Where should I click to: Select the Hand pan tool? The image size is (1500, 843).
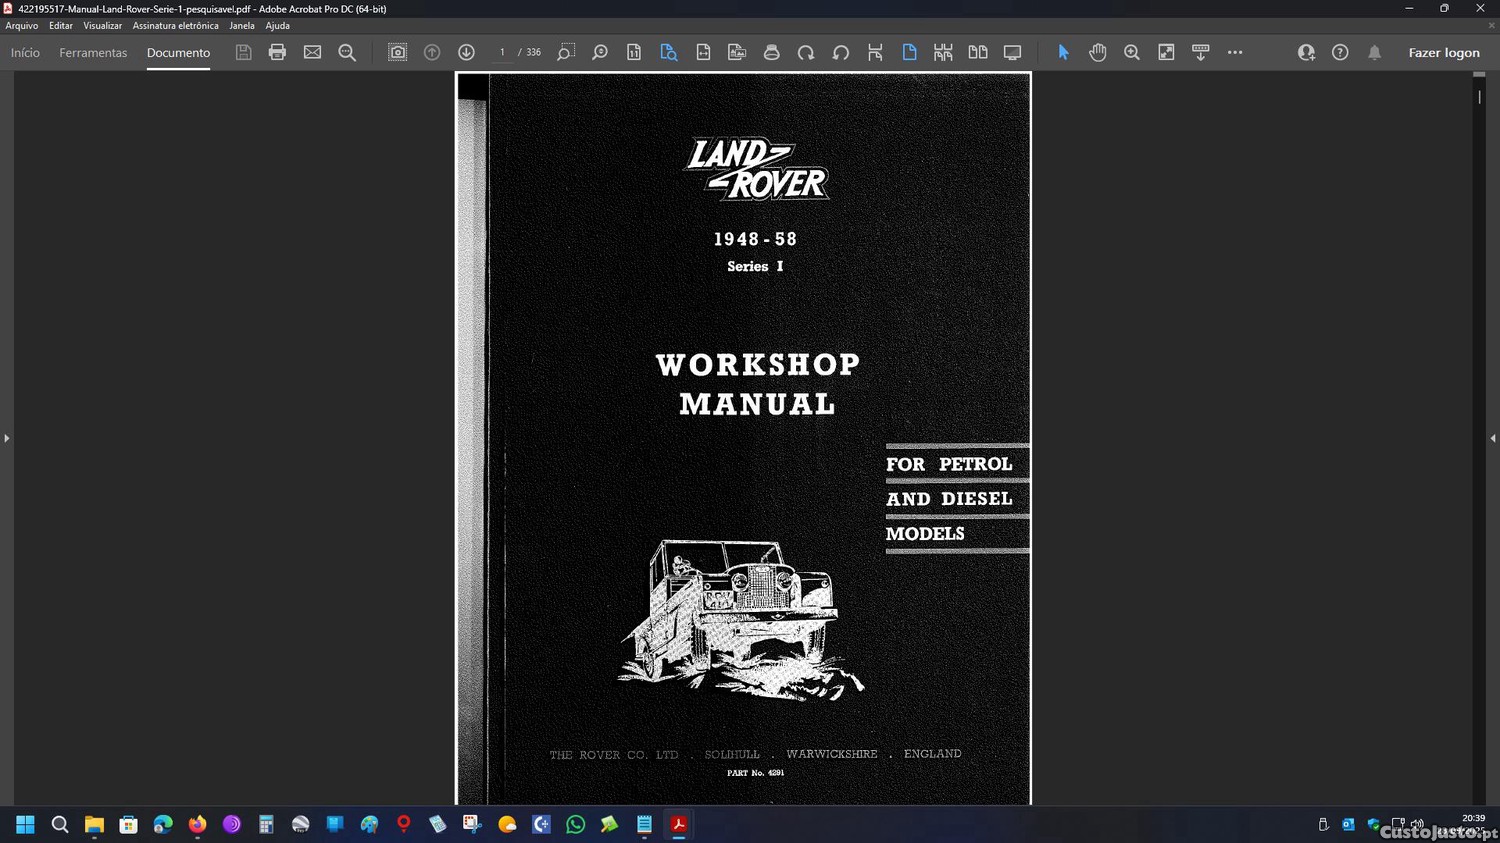pyautogui.click(x=1097, y=53)
